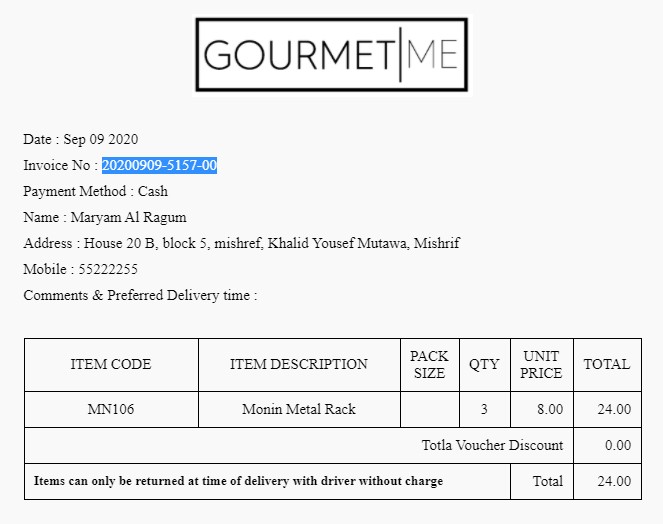Click the return policy note text
The width and height of the screenshot is (663, 524).
coord(238,481)
